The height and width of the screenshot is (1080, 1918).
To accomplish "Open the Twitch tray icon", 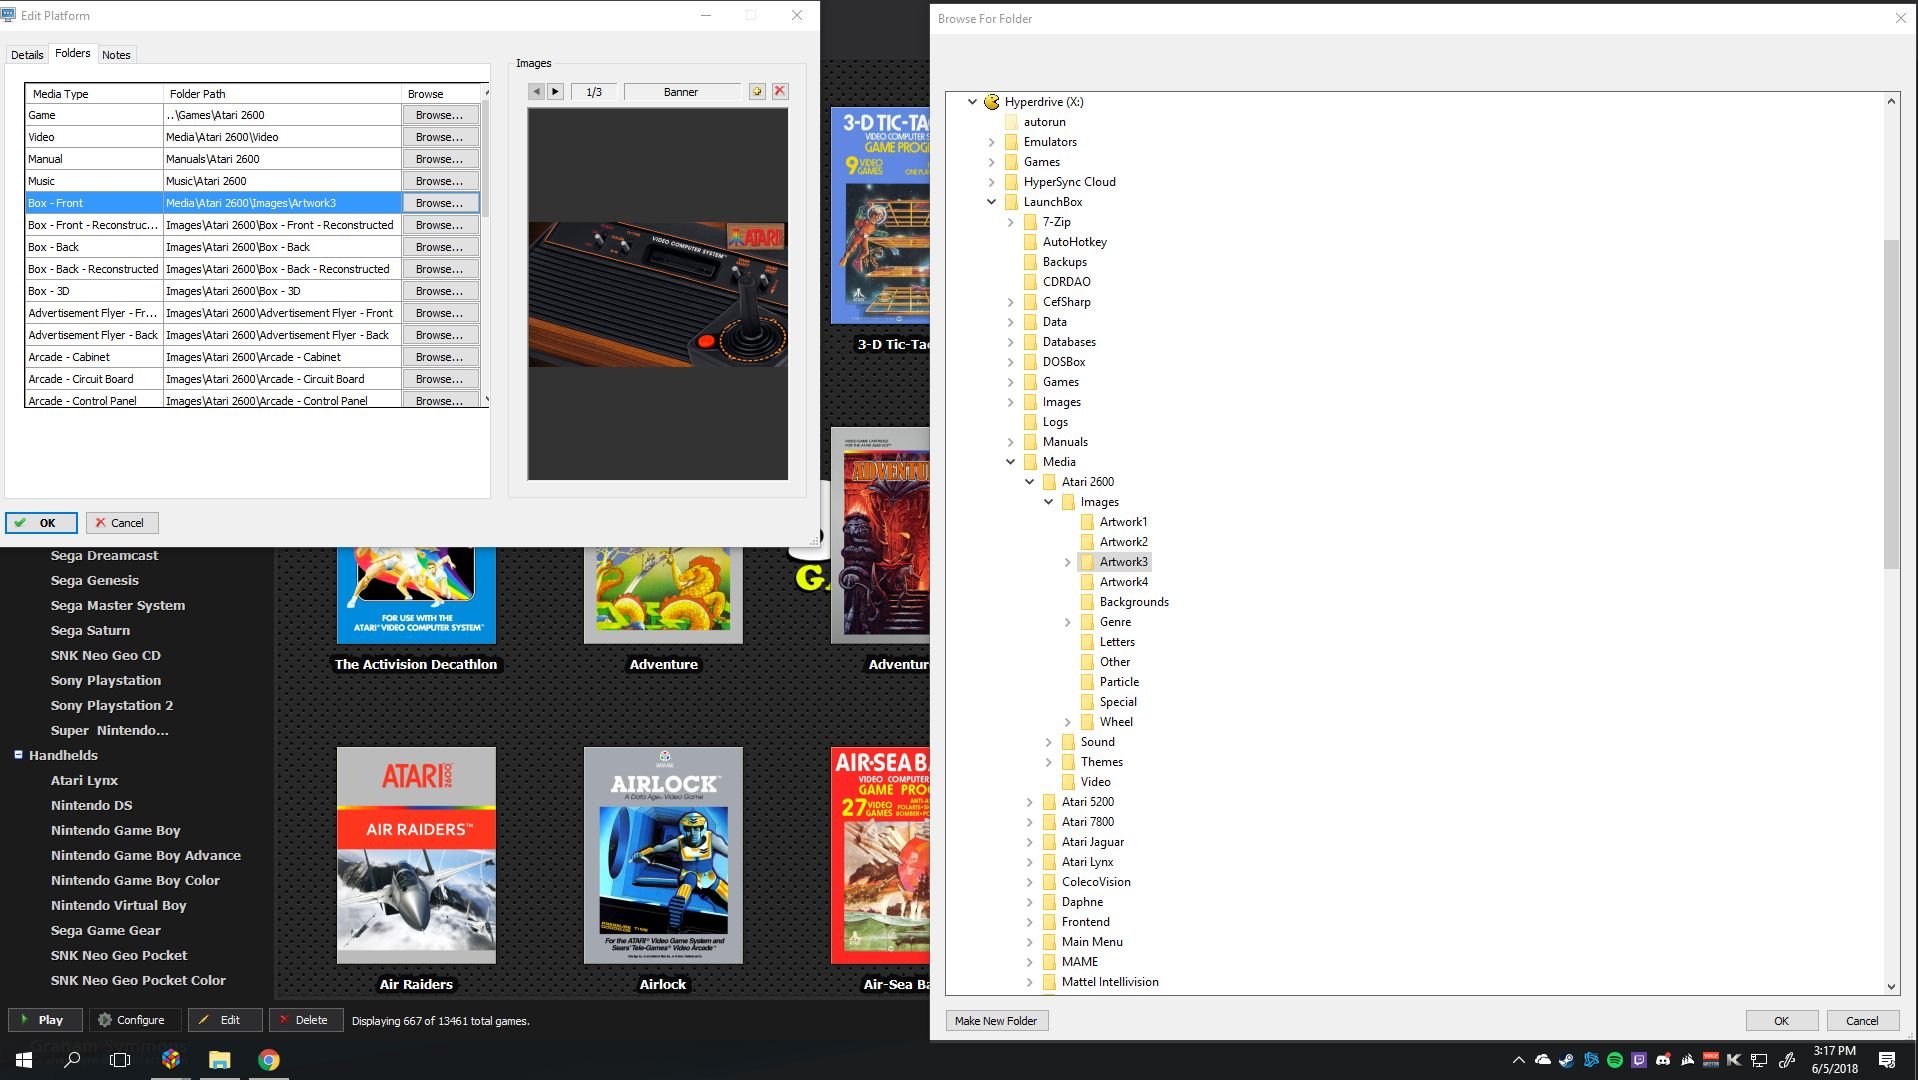I will click(x=1639, y=1060).
